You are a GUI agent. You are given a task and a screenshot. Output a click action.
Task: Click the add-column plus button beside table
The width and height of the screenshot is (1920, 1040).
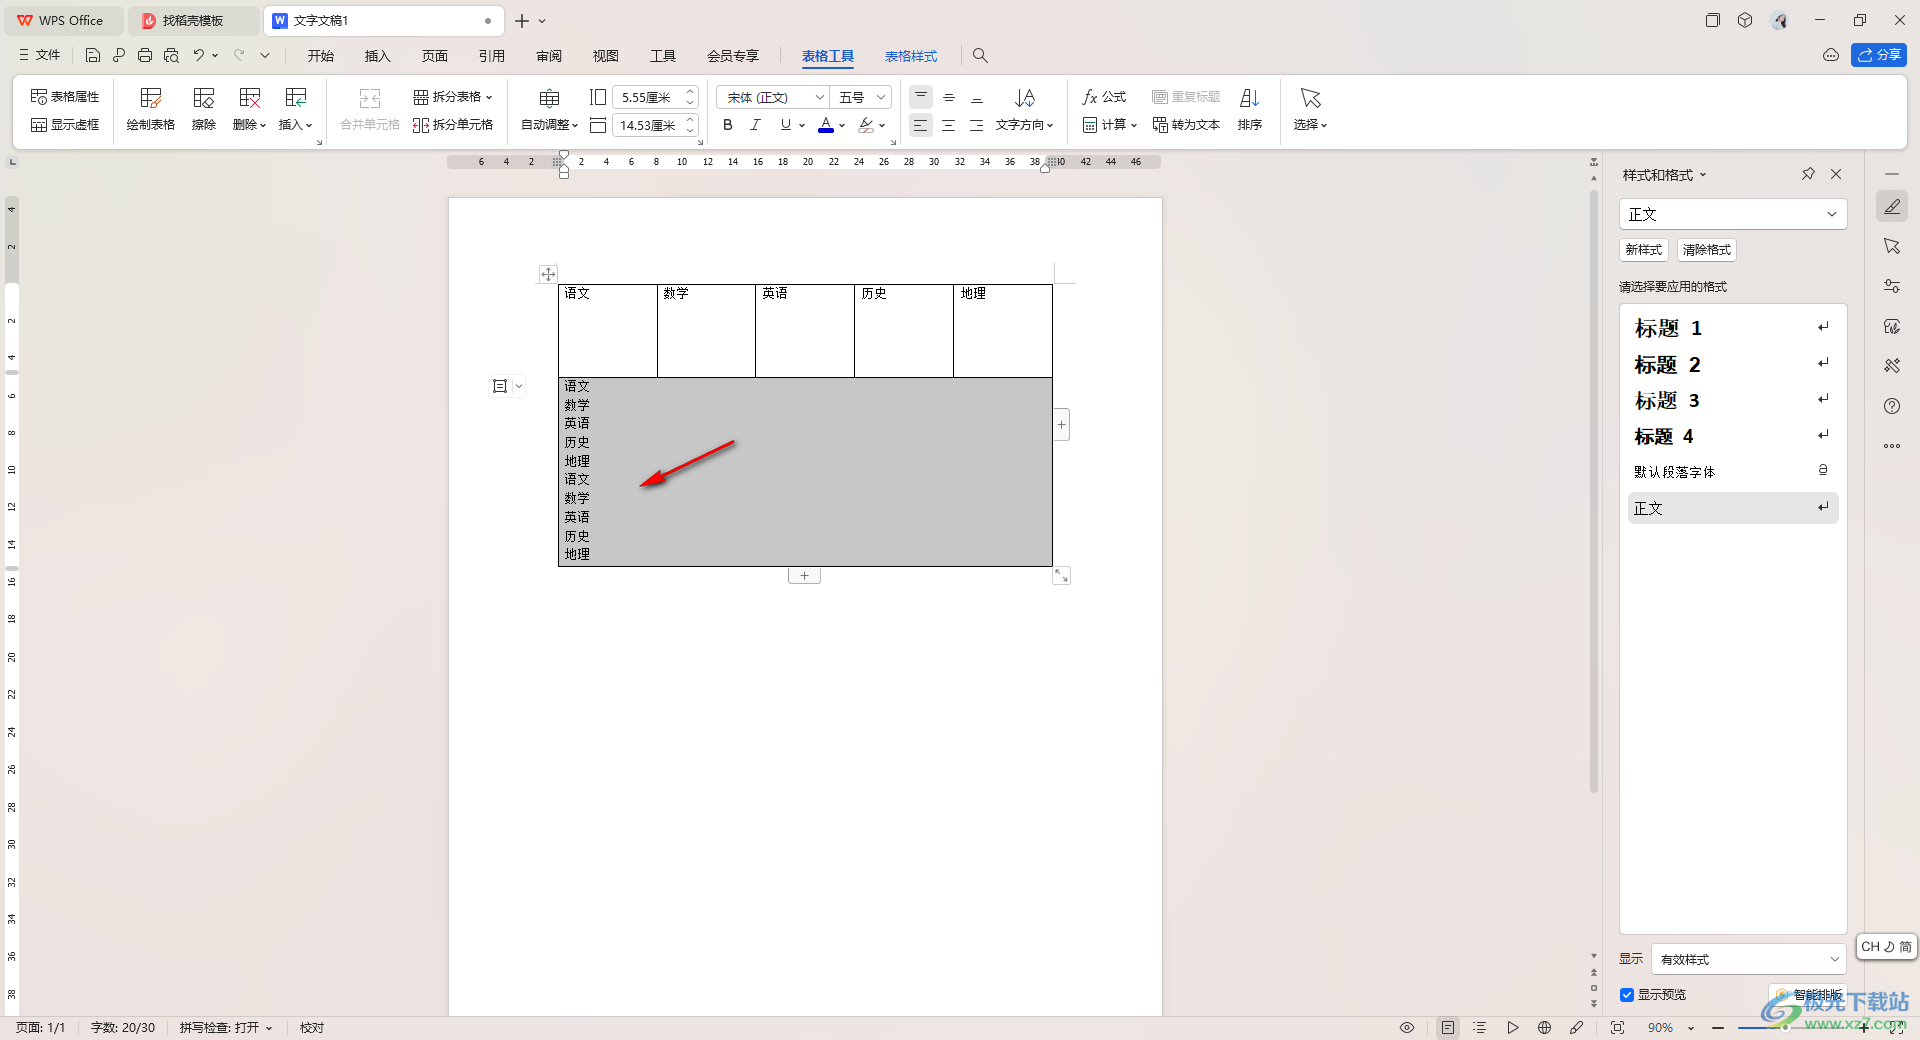point(1062,425)
